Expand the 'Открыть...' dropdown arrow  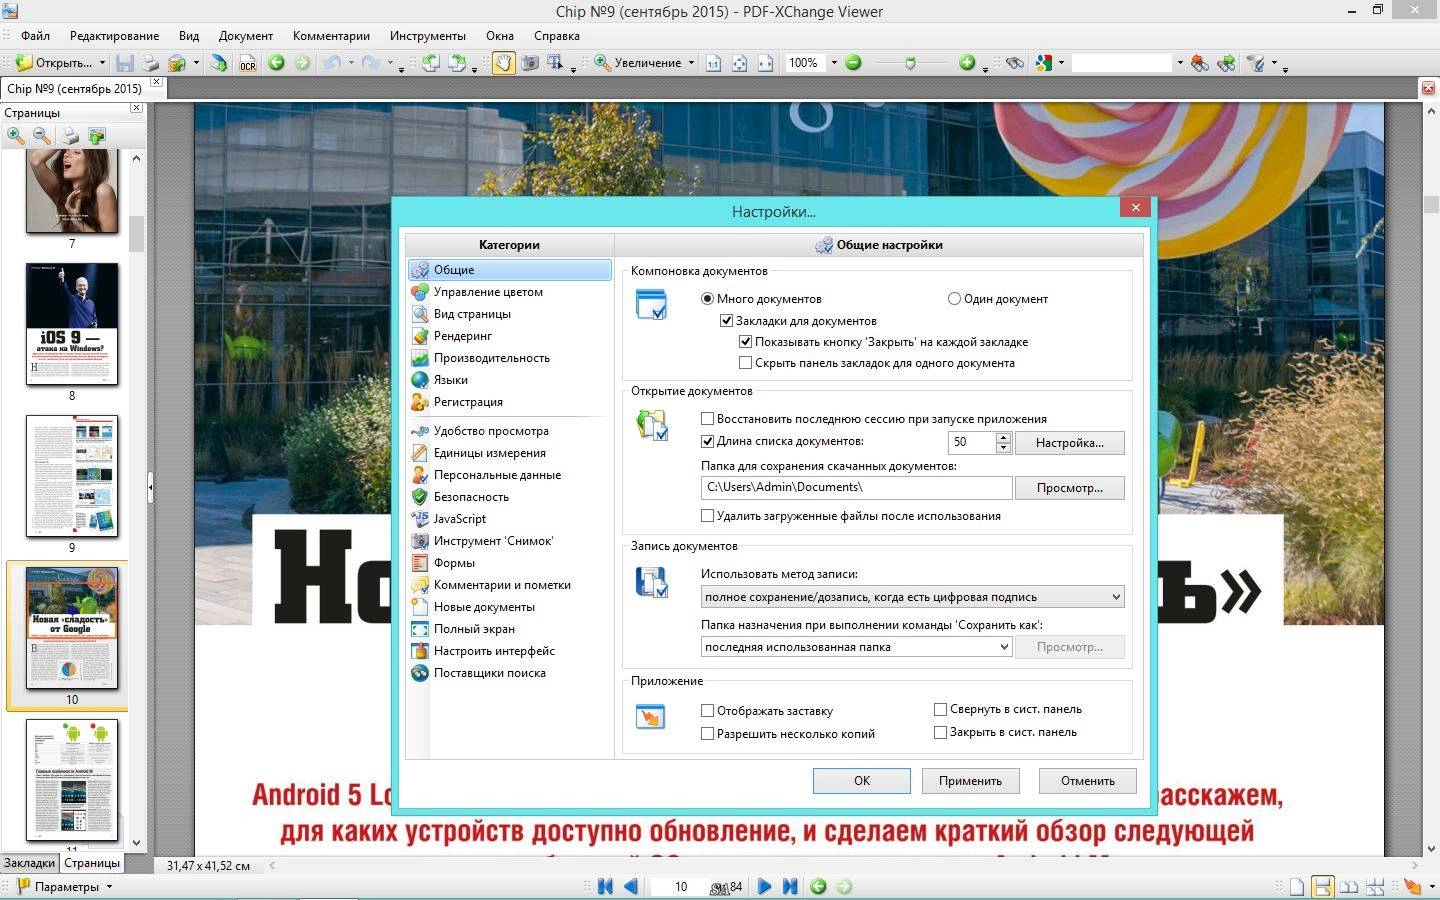[101, 63]
